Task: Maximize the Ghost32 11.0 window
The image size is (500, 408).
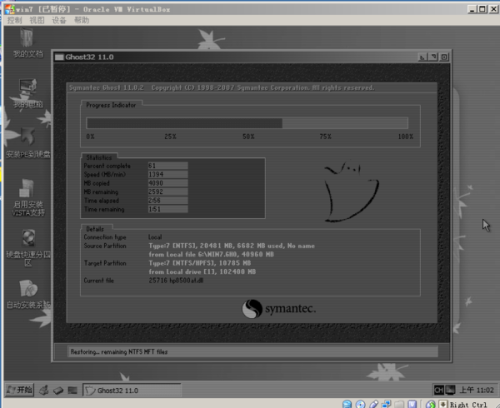Action: [x=433, y=57]
